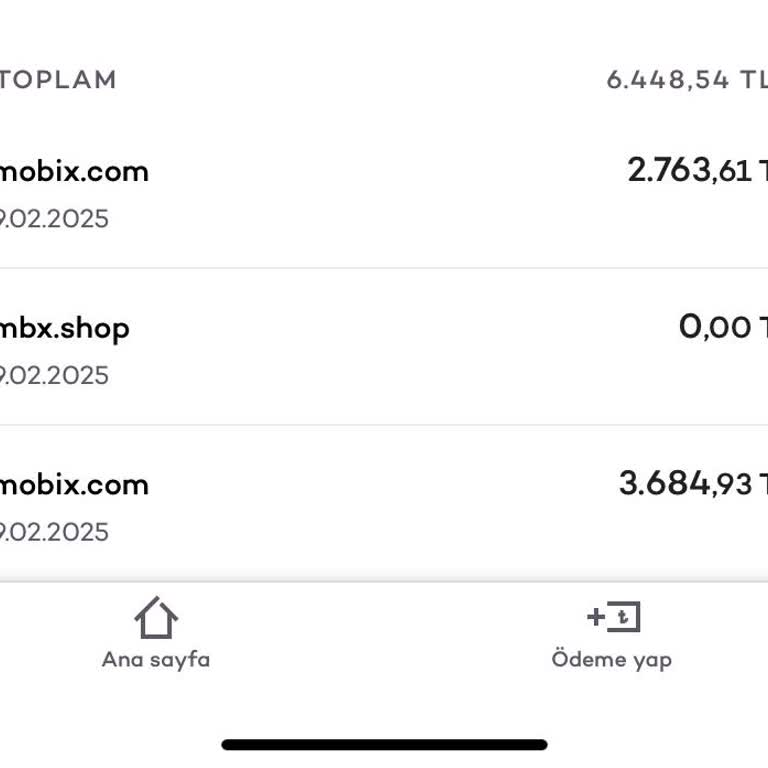Tap the 2.763,61 amount
The image size is (768, 768).
click(x=690, y=171)
